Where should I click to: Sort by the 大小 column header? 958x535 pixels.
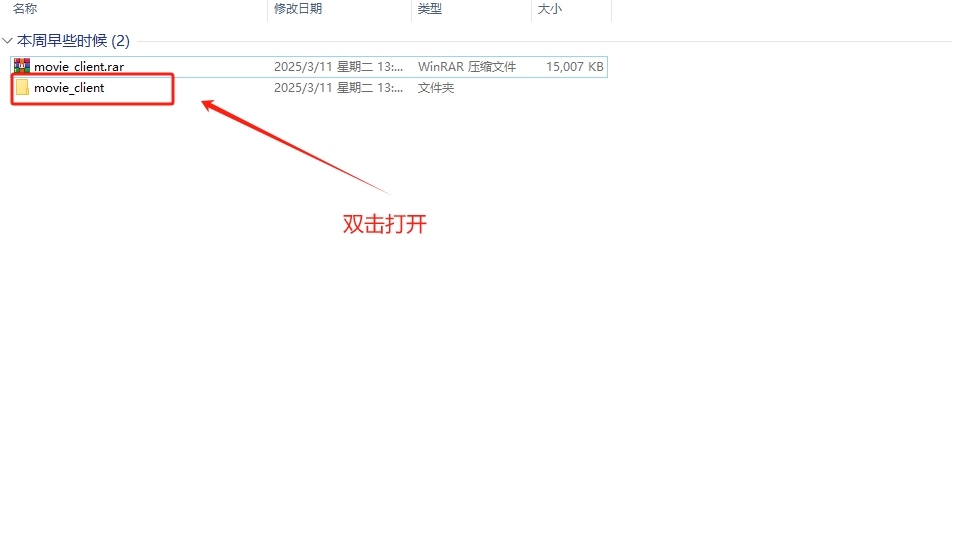coord(549,9)
